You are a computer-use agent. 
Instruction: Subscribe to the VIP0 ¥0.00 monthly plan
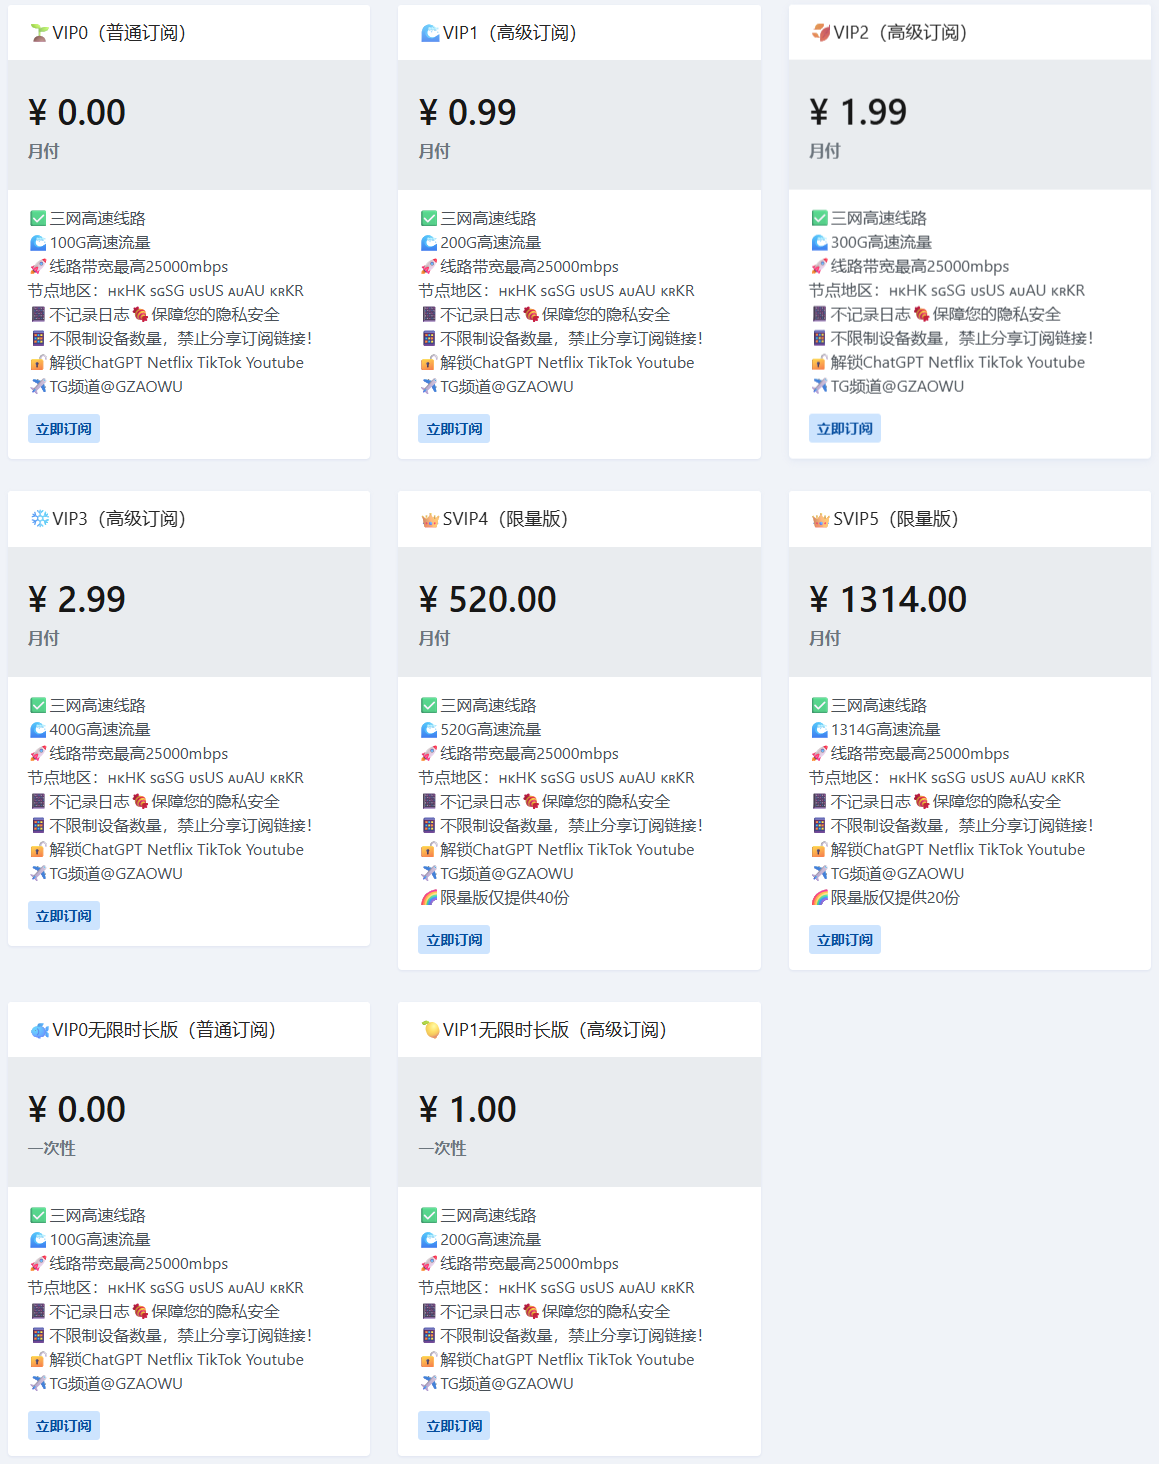64,429
